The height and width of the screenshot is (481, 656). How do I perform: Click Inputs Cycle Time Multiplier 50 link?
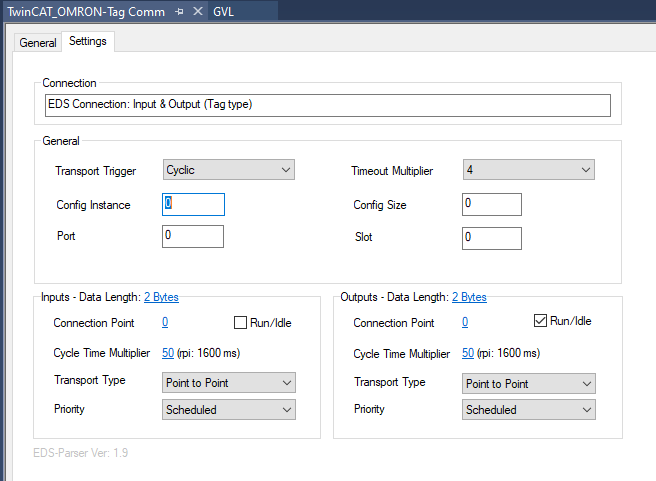tap(168, 353)
